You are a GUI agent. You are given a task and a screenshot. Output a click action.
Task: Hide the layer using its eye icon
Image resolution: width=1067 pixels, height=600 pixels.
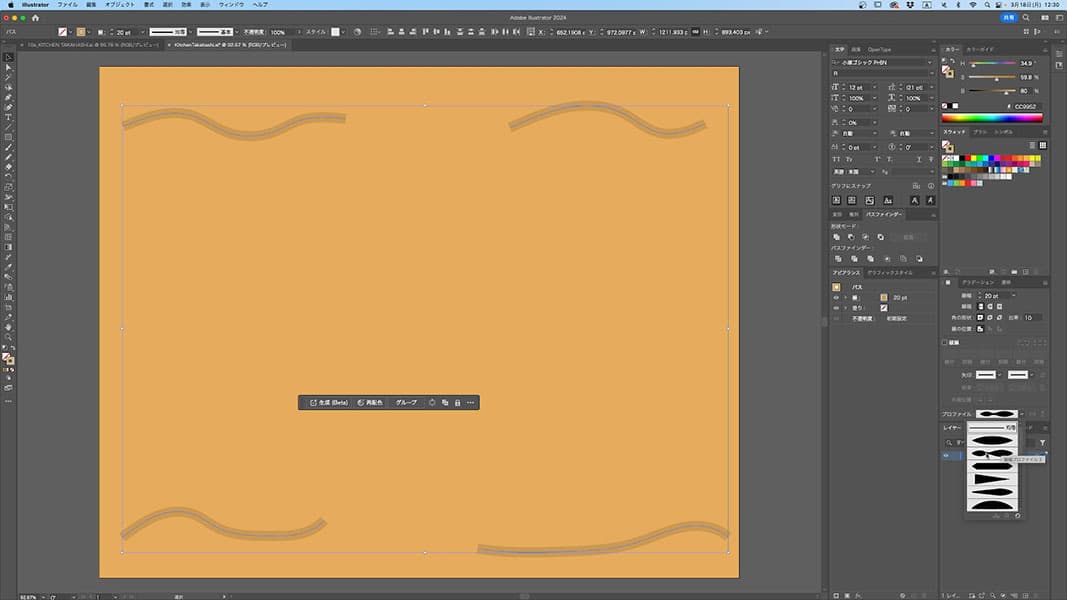947,456
